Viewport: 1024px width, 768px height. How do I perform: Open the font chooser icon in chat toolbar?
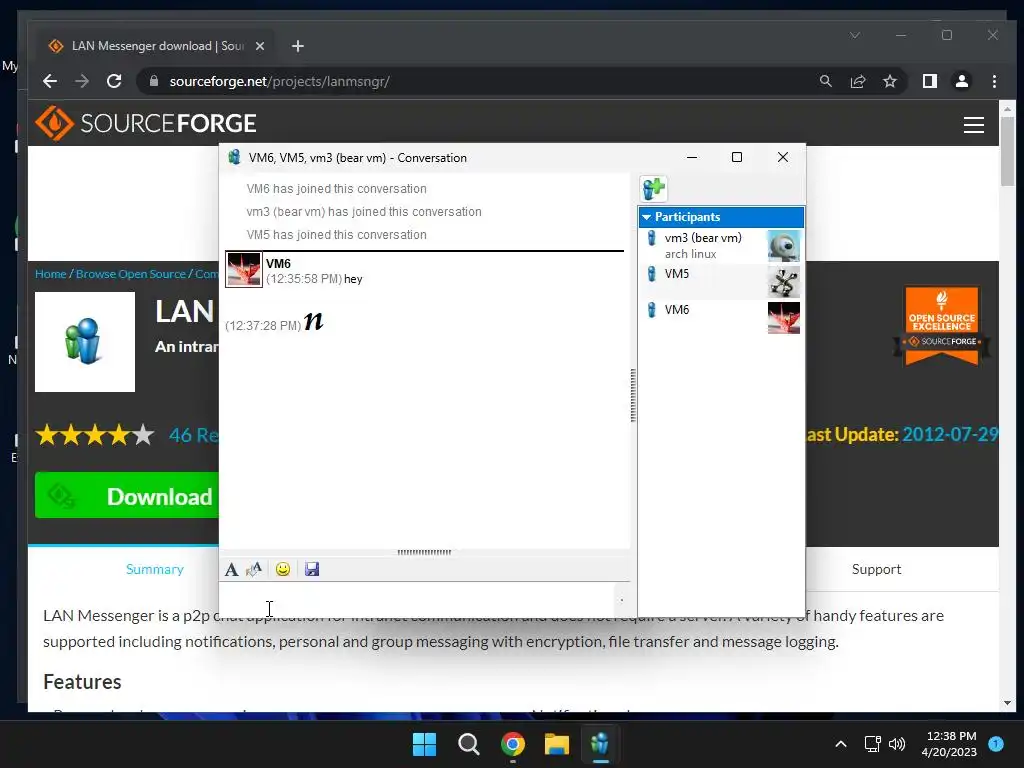[x=231, y=569]
